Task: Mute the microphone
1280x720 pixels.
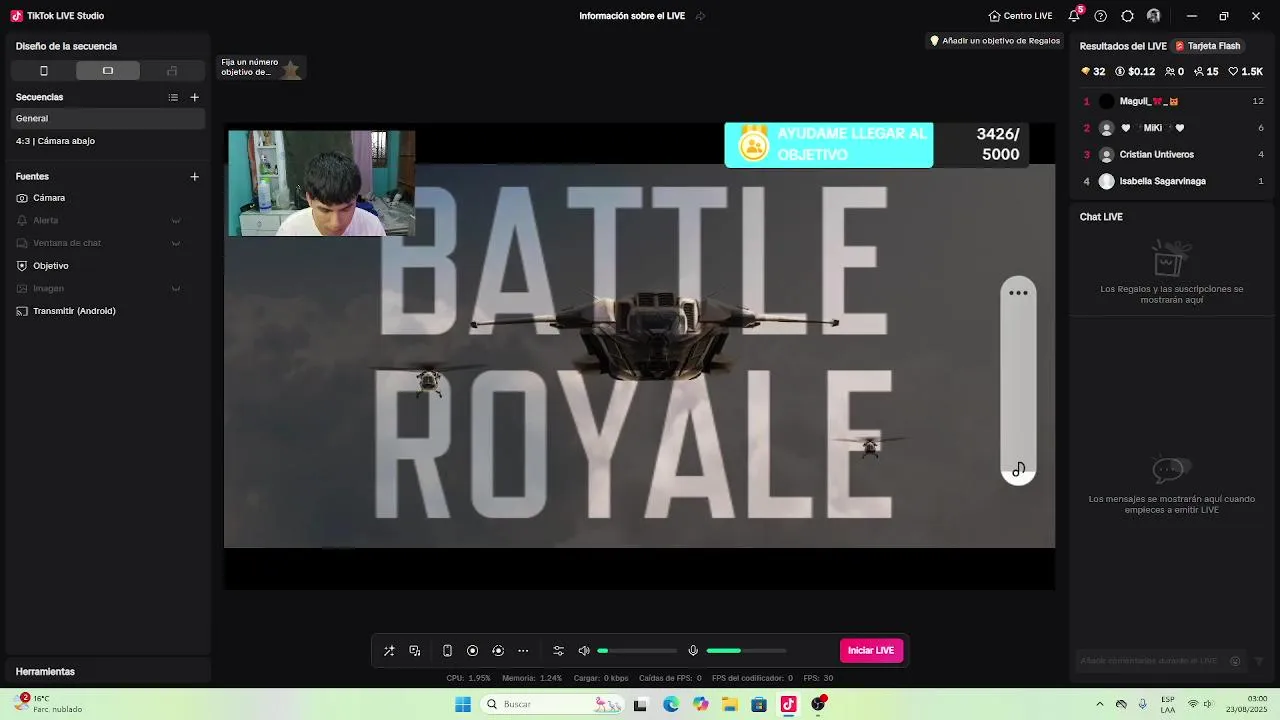Action: [693, 651]
